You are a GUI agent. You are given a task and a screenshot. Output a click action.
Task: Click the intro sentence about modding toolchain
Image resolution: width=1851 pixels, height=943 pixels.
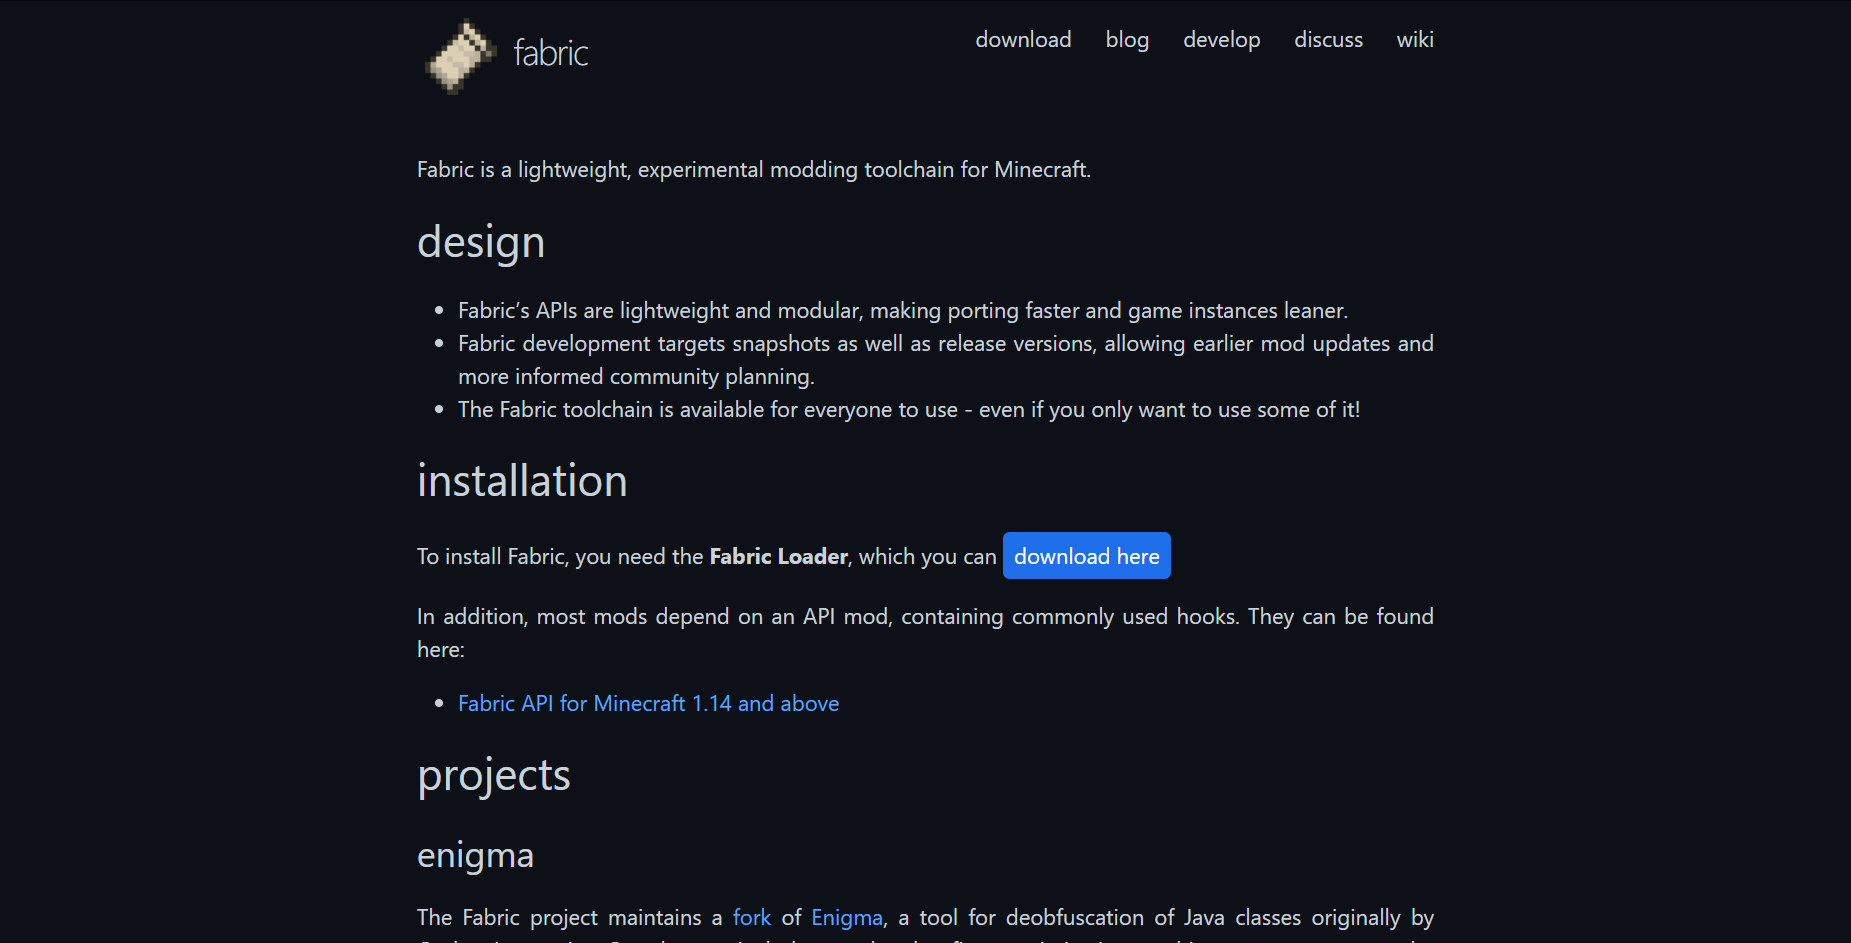pos(754,170)
